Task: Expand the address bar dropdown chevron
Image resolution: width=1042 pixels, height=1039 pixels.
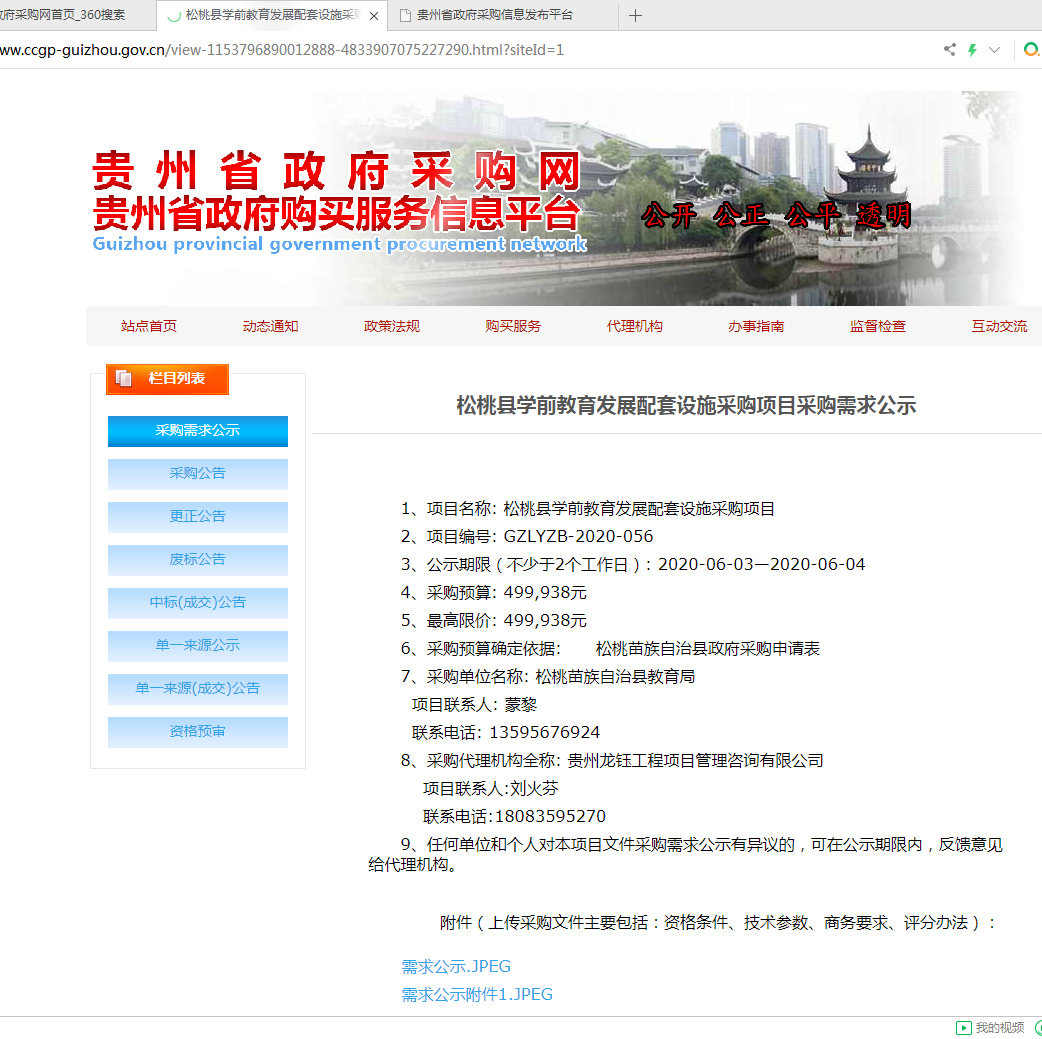Action: coord(994,50)
